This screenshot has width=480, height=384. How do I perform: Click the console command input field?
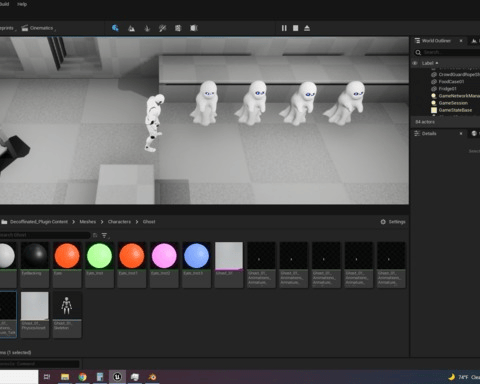click(x=40, y=364)
